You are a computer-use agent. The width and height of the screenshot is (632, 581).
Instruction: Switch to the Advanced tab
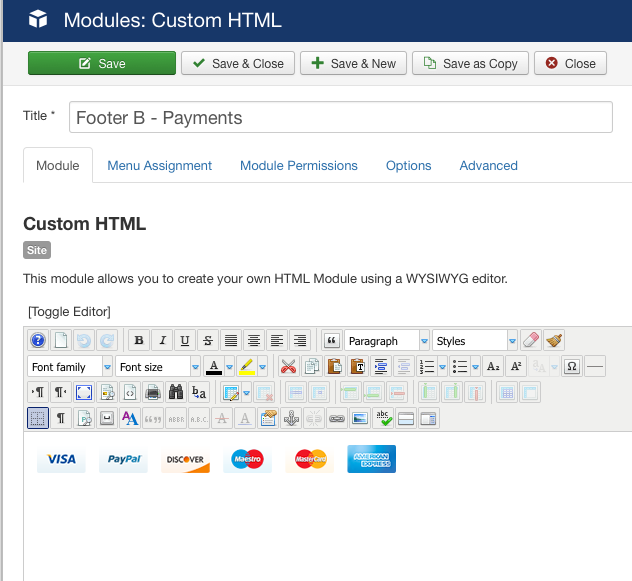489,166
